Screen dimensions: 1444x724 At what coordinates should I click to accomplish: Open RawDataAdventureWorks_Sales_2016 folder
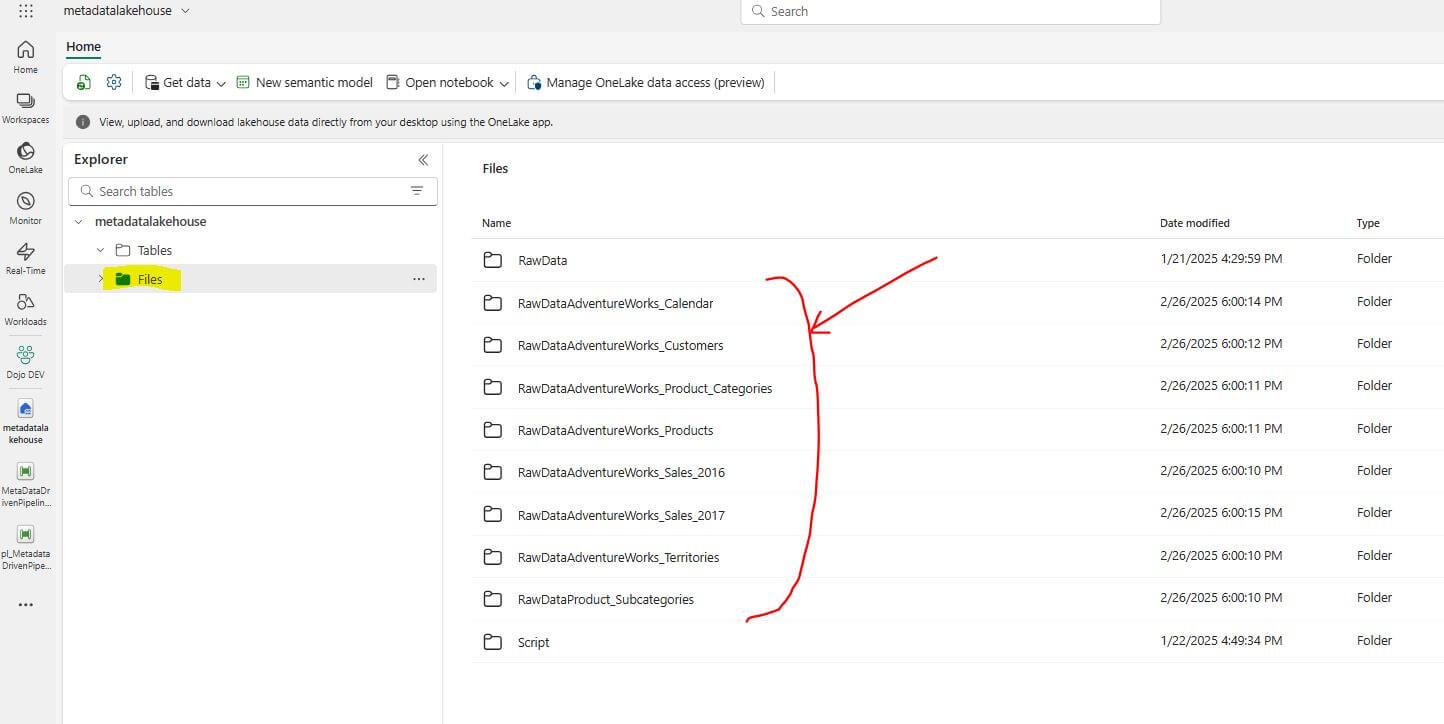[x=621, y=472]
